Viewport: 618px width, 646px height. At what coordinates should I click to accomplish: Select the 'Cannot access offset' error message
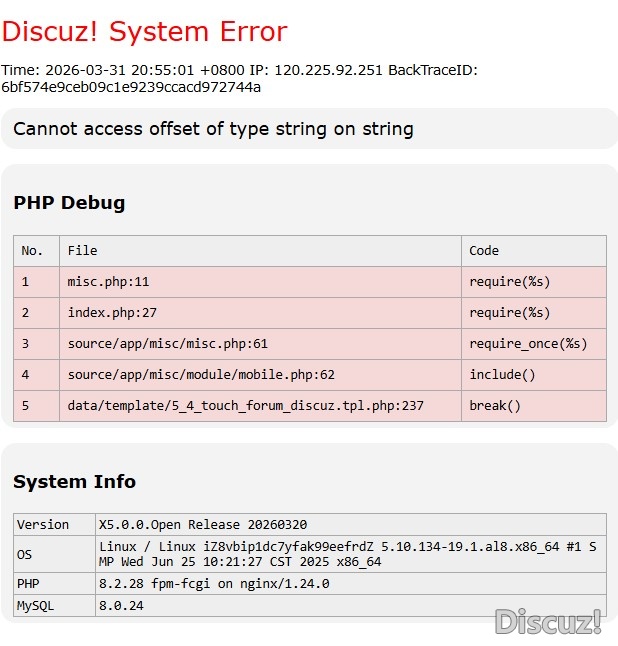[x=213, y=129]
